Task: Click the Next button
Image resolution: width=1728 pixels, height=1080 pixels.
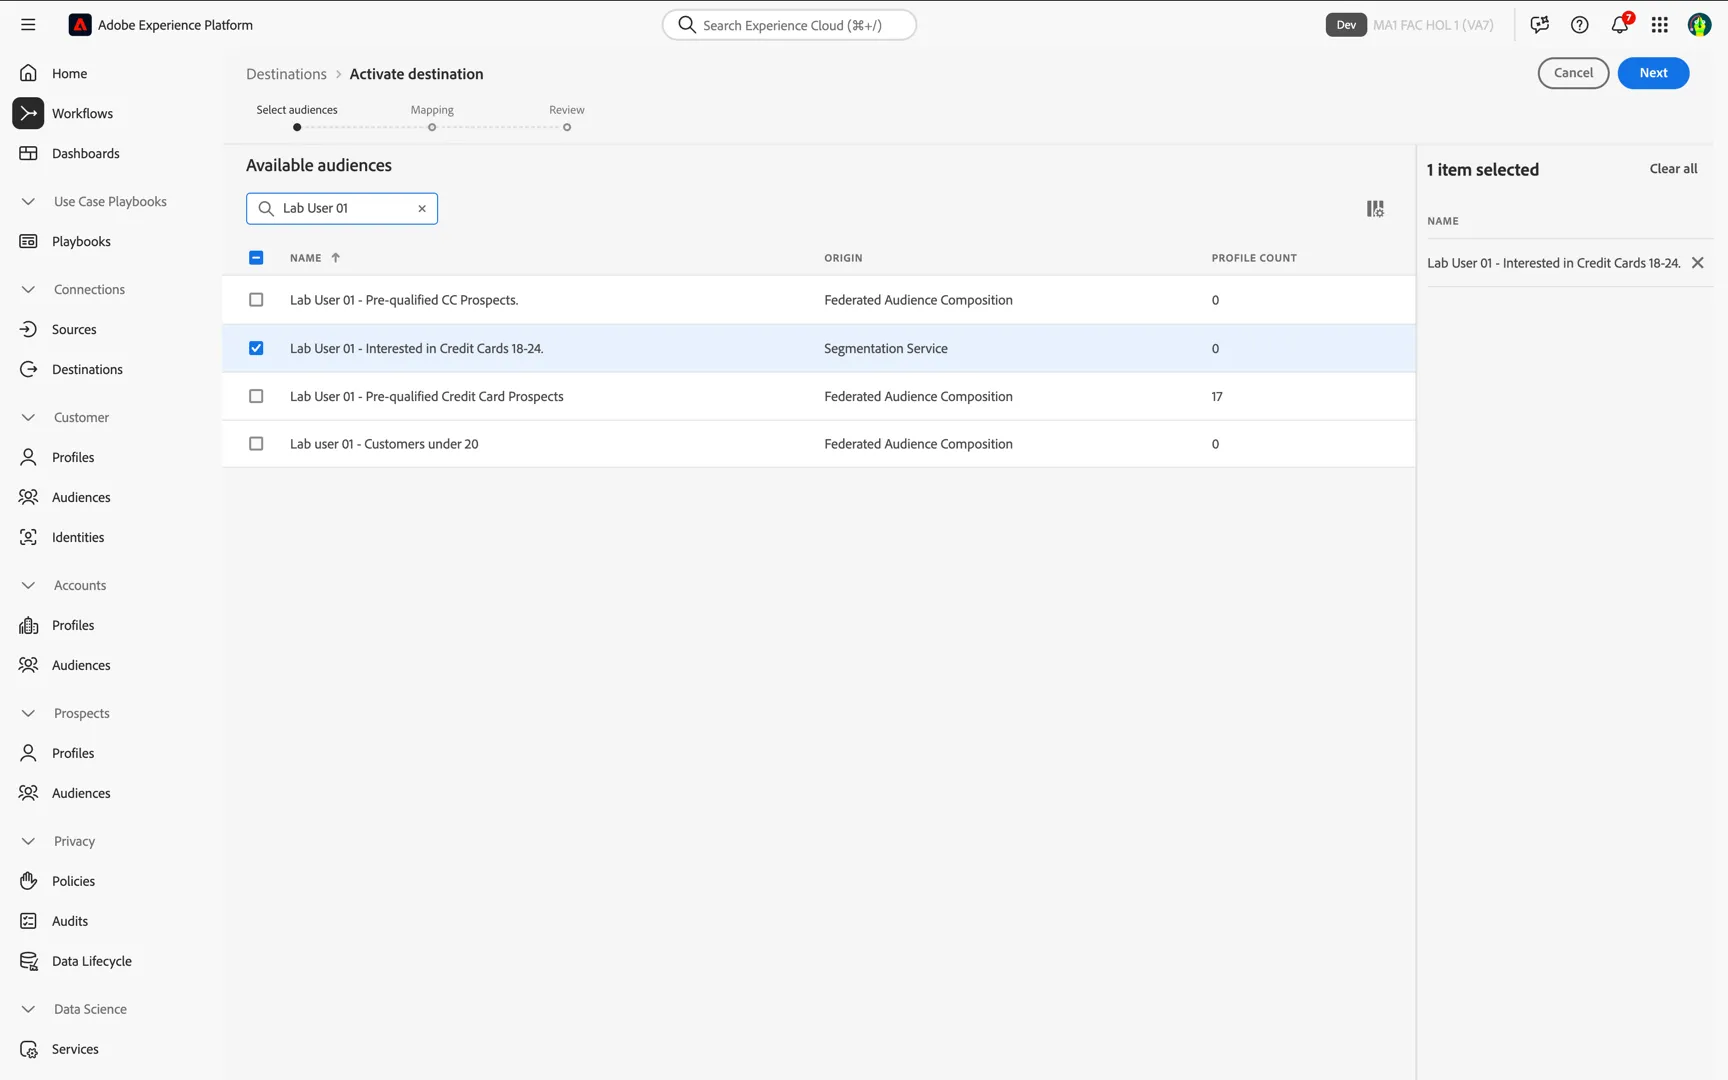Action: (1653, 73)
